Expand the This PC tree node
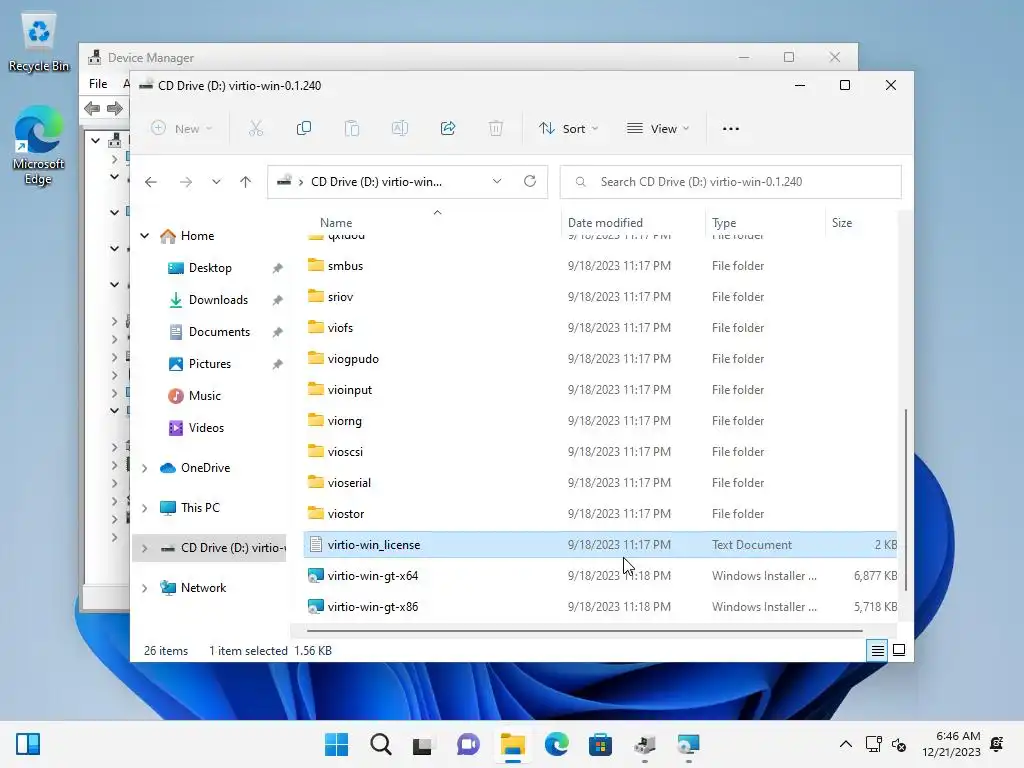Viewport: 1024px width, 768px height. point(144,508)
